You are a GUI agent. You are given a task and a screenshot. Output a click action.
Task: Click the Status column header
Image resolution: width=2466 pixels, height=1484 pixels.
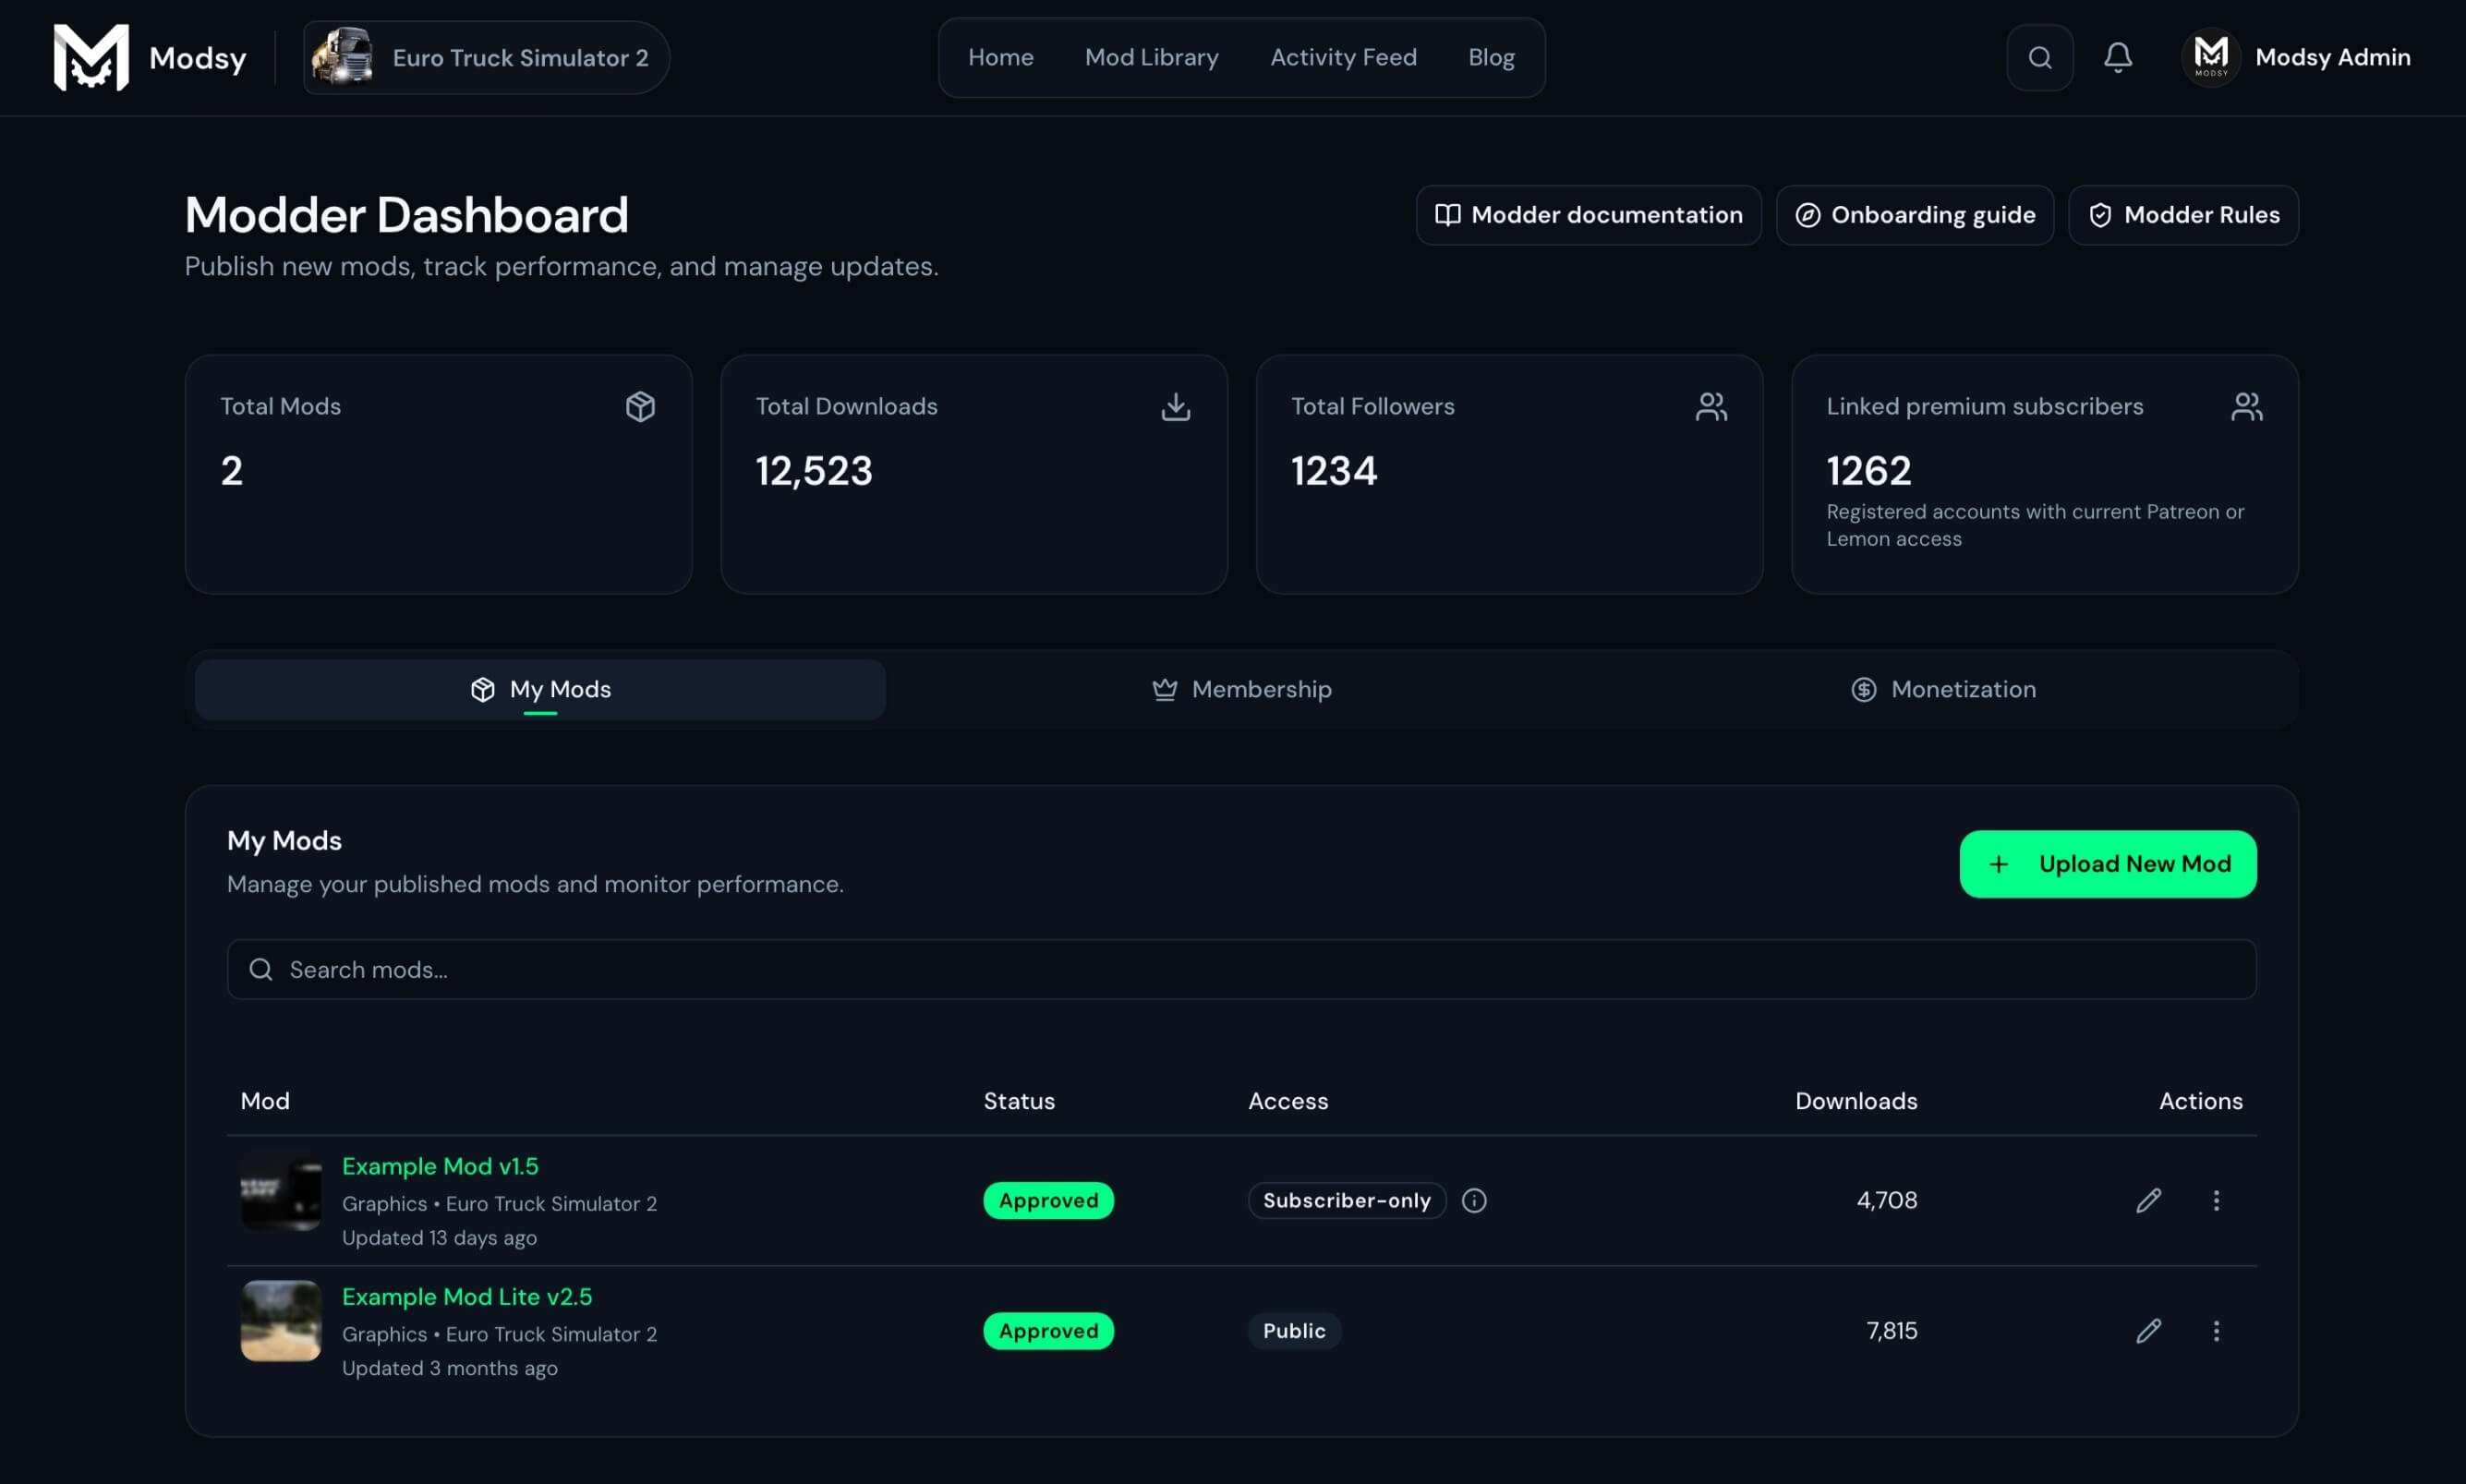[1019, 1101]
